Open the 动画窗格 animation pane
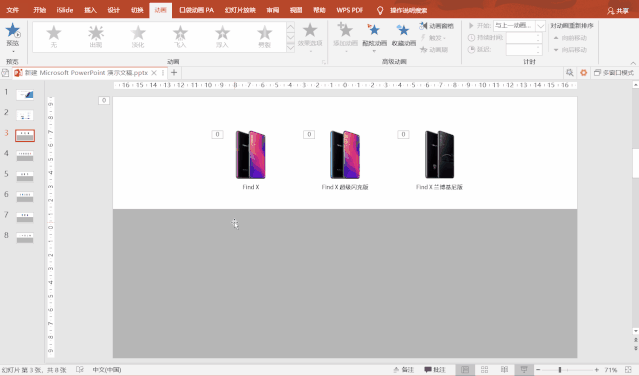The image size is (639, 376). coord(436,26)
